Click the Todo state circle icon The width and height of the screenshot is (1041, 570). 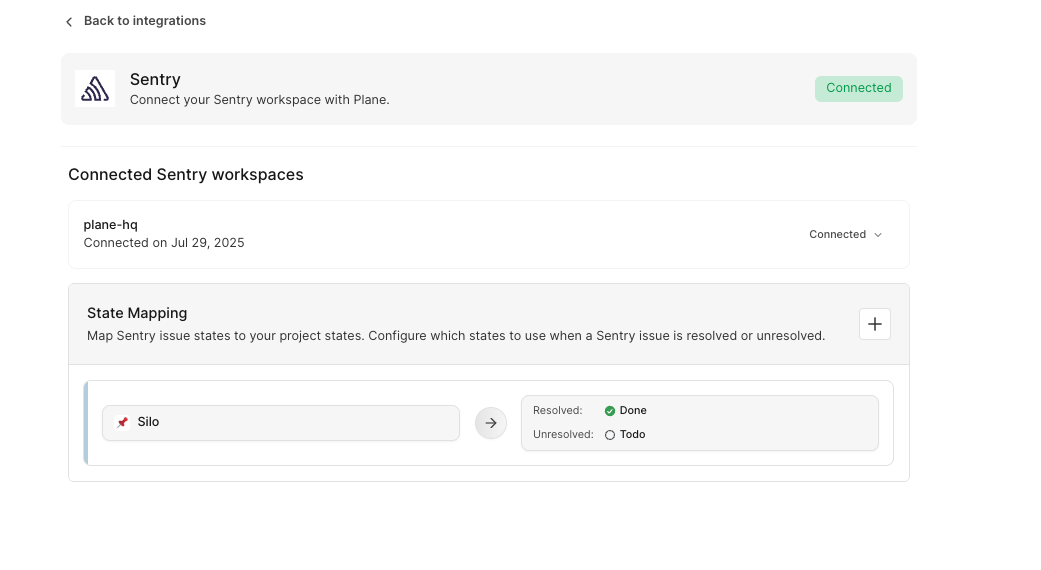coord(609,435)
